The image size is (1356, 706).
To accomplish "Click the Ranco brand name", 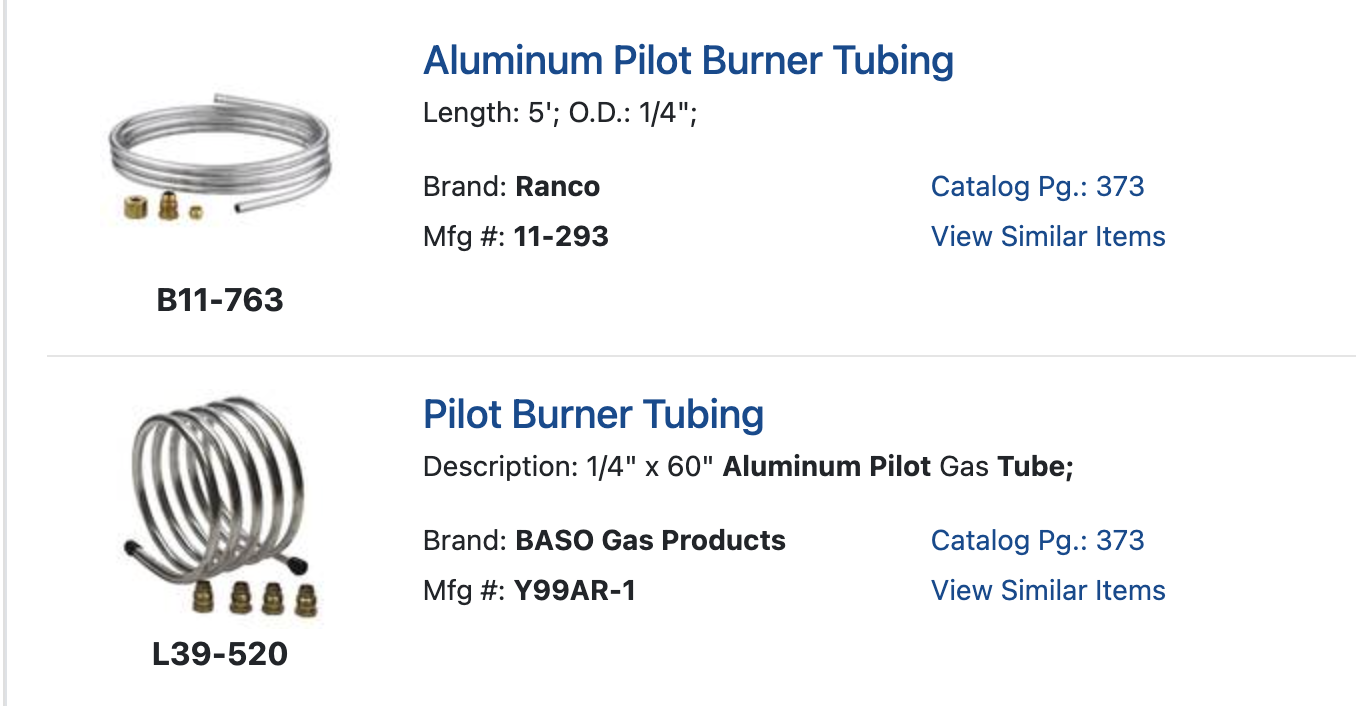I will 557,187.
